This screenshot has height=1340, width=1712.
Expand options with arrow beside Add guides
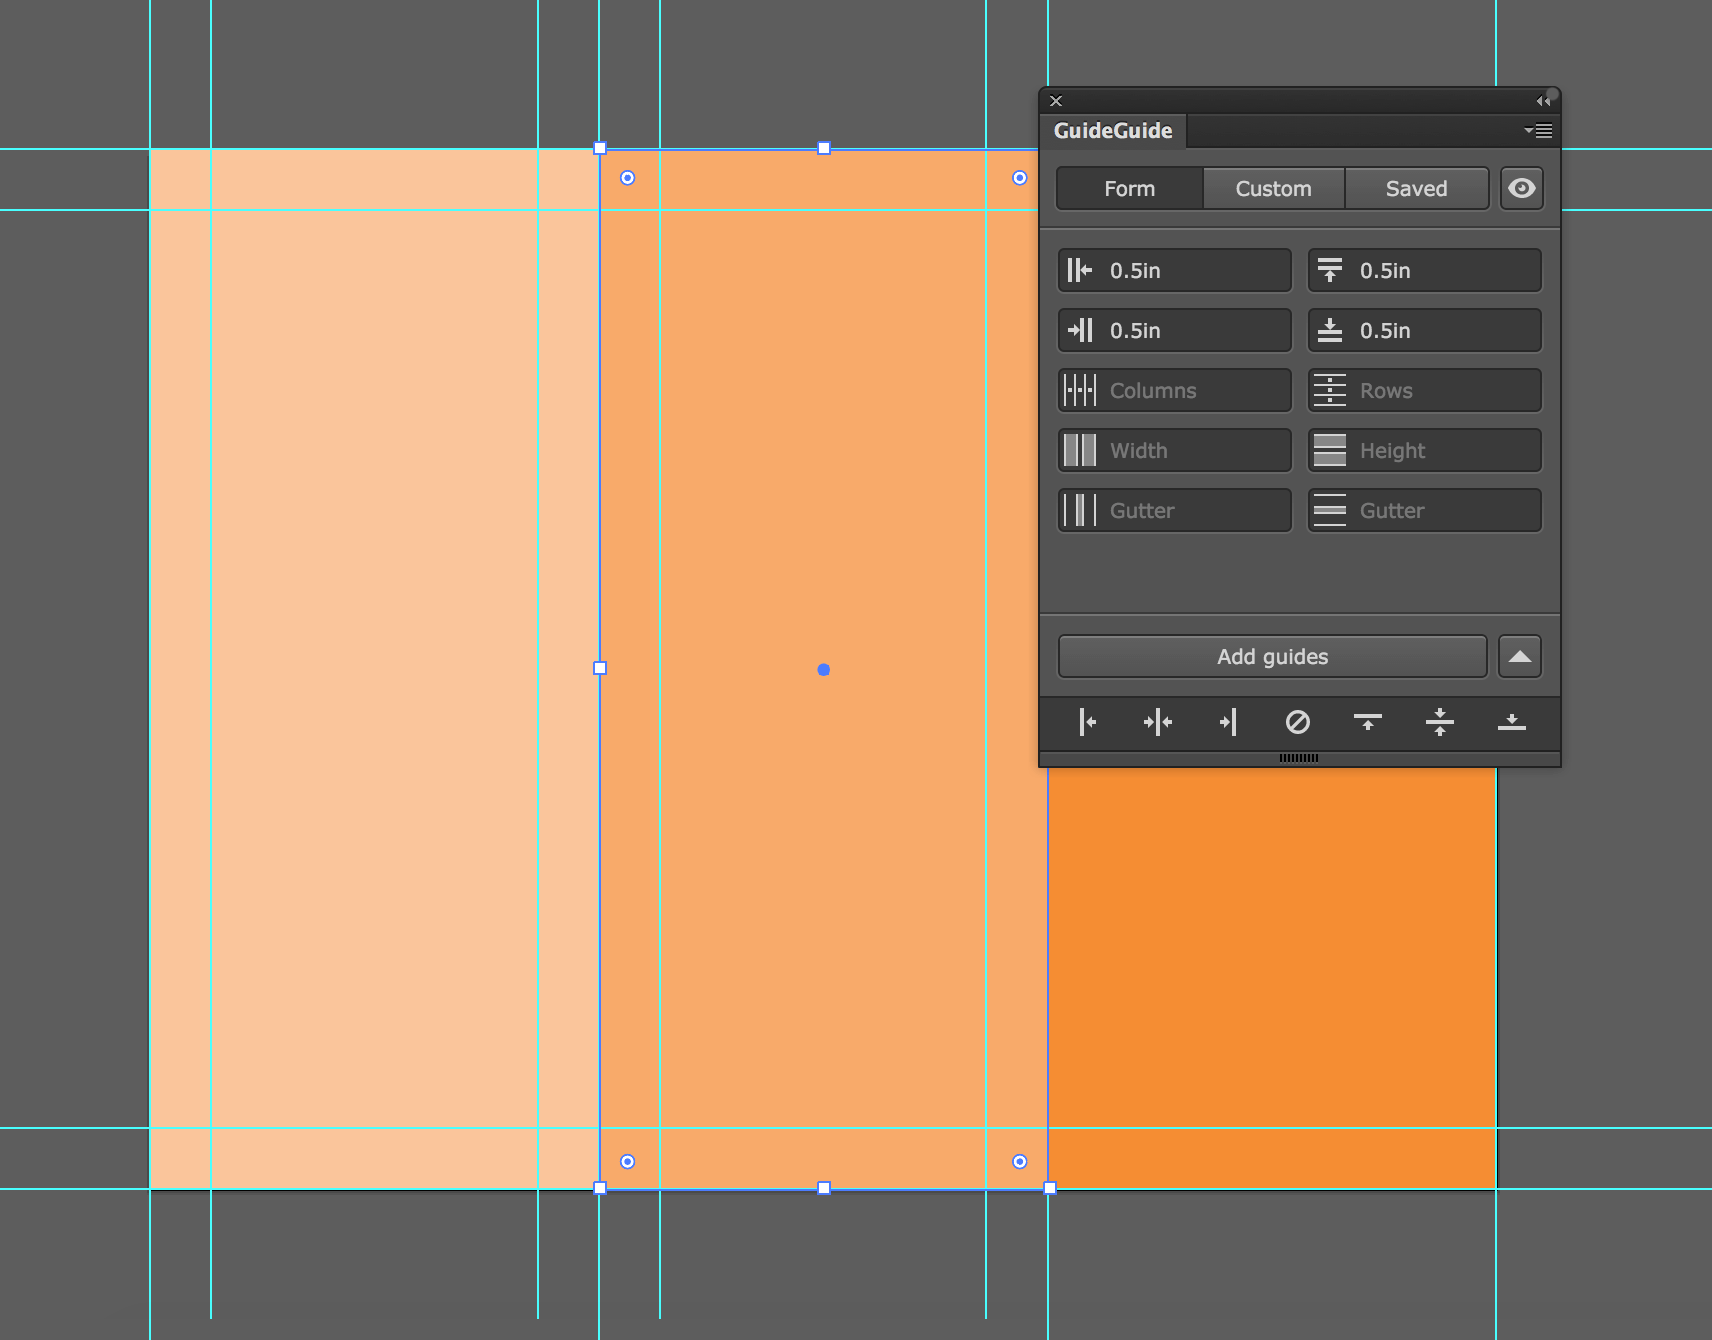1520,657
